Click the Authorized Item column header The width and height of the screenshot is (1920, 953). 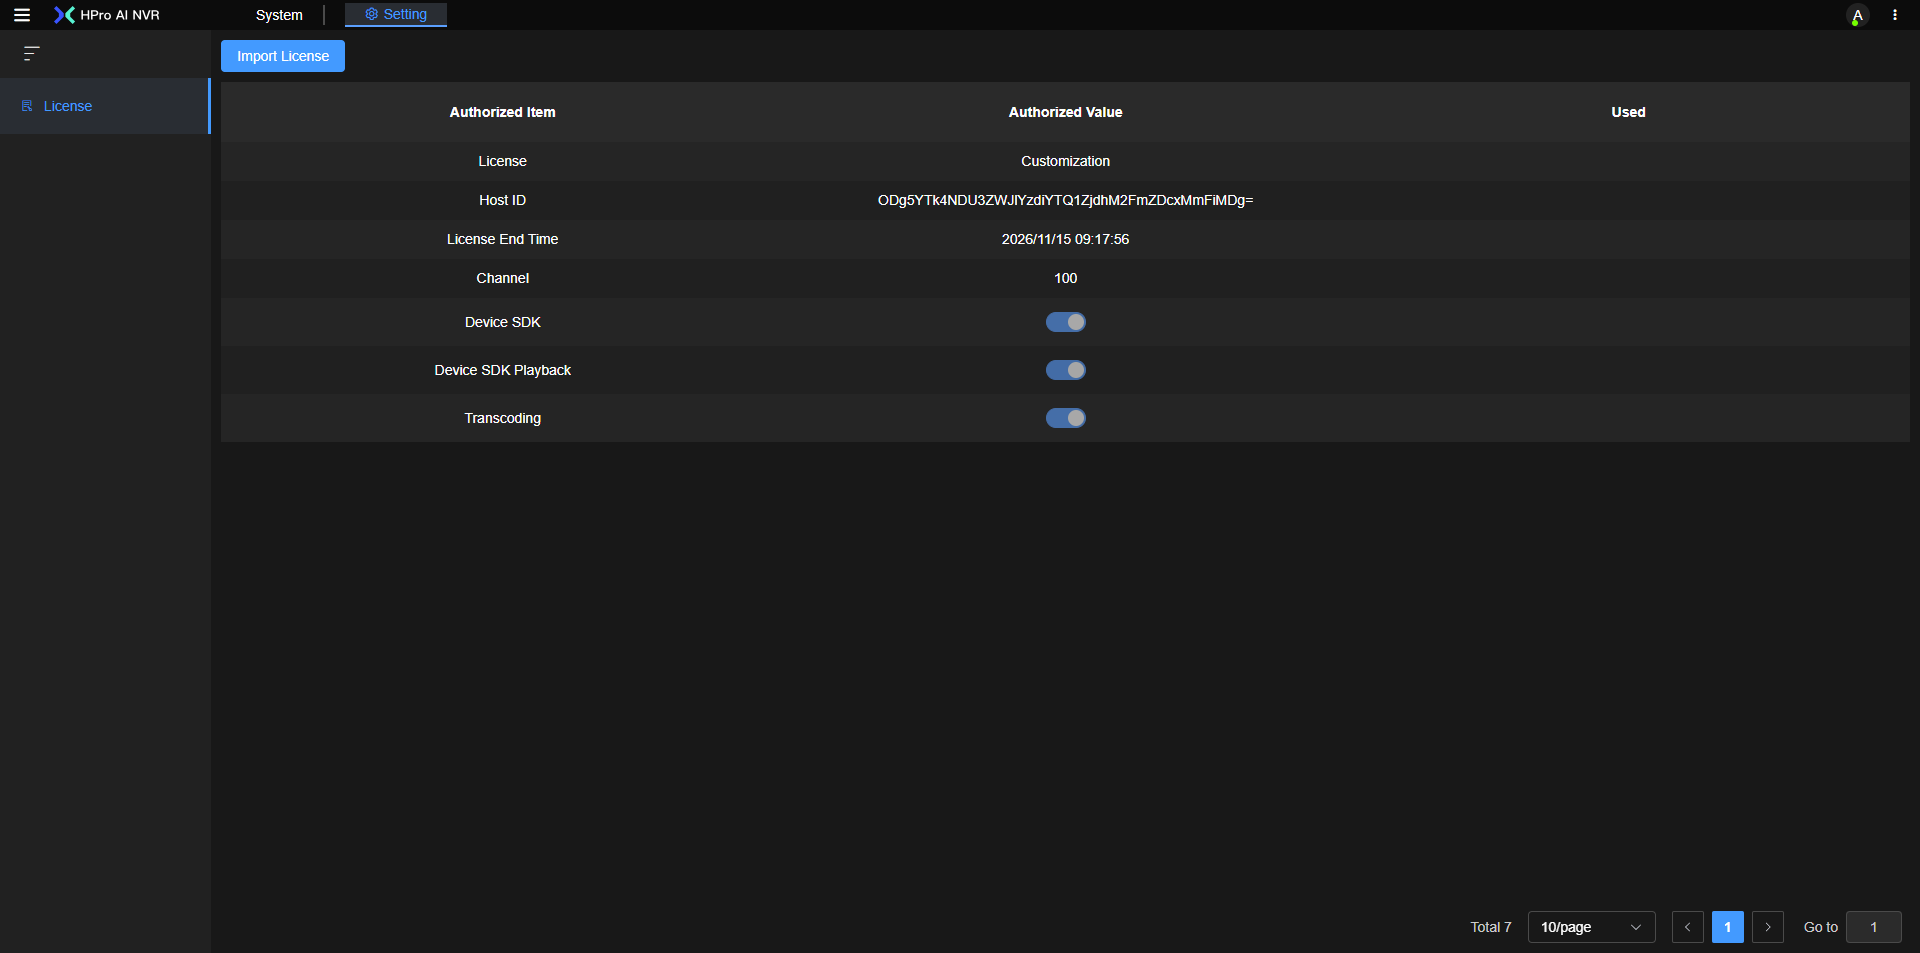coord(502,112)
